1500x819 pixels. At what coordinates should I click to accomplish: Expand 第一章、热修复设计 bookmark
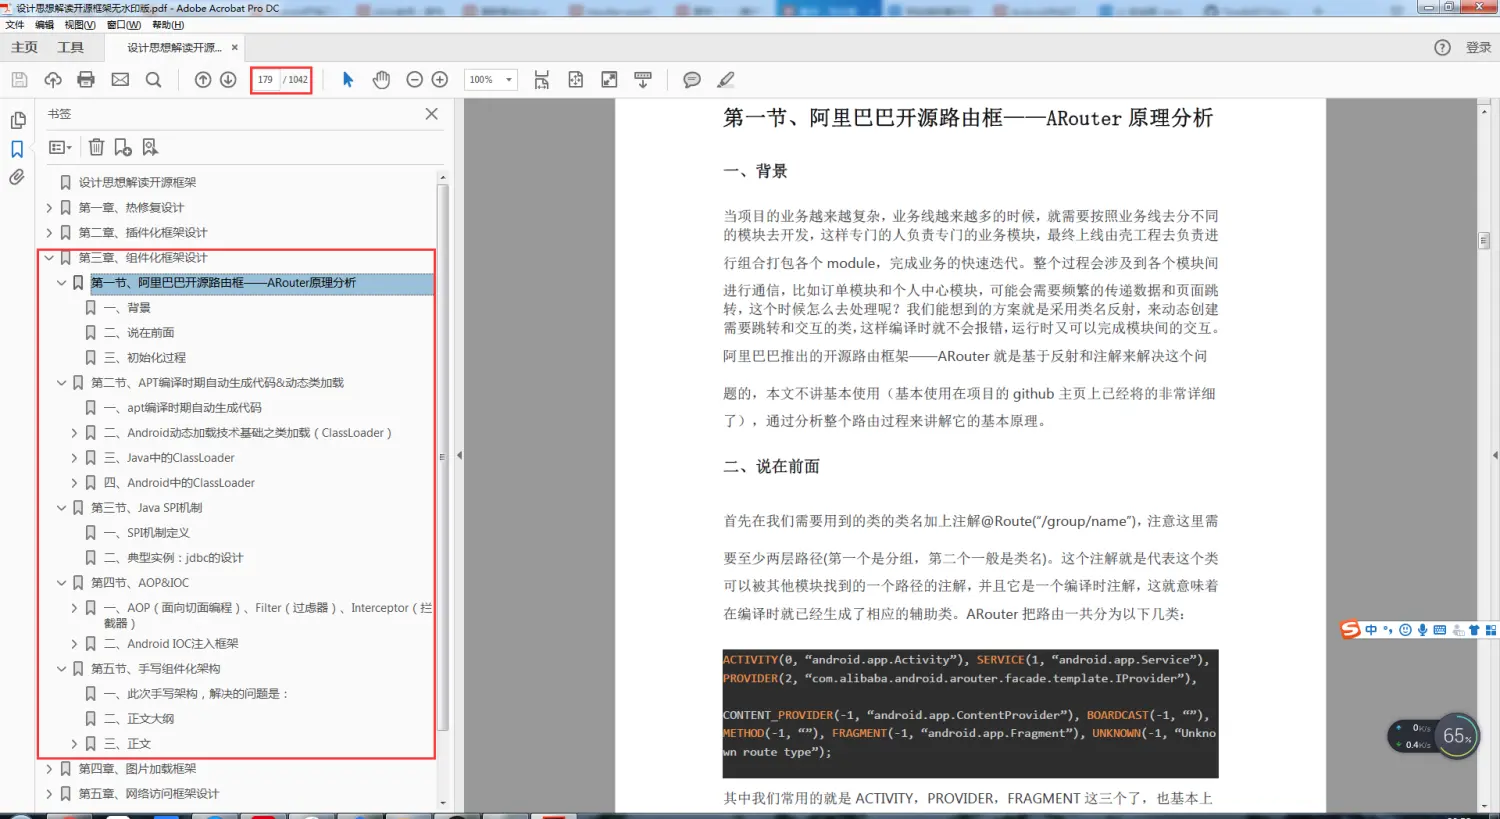coord(49,207)
